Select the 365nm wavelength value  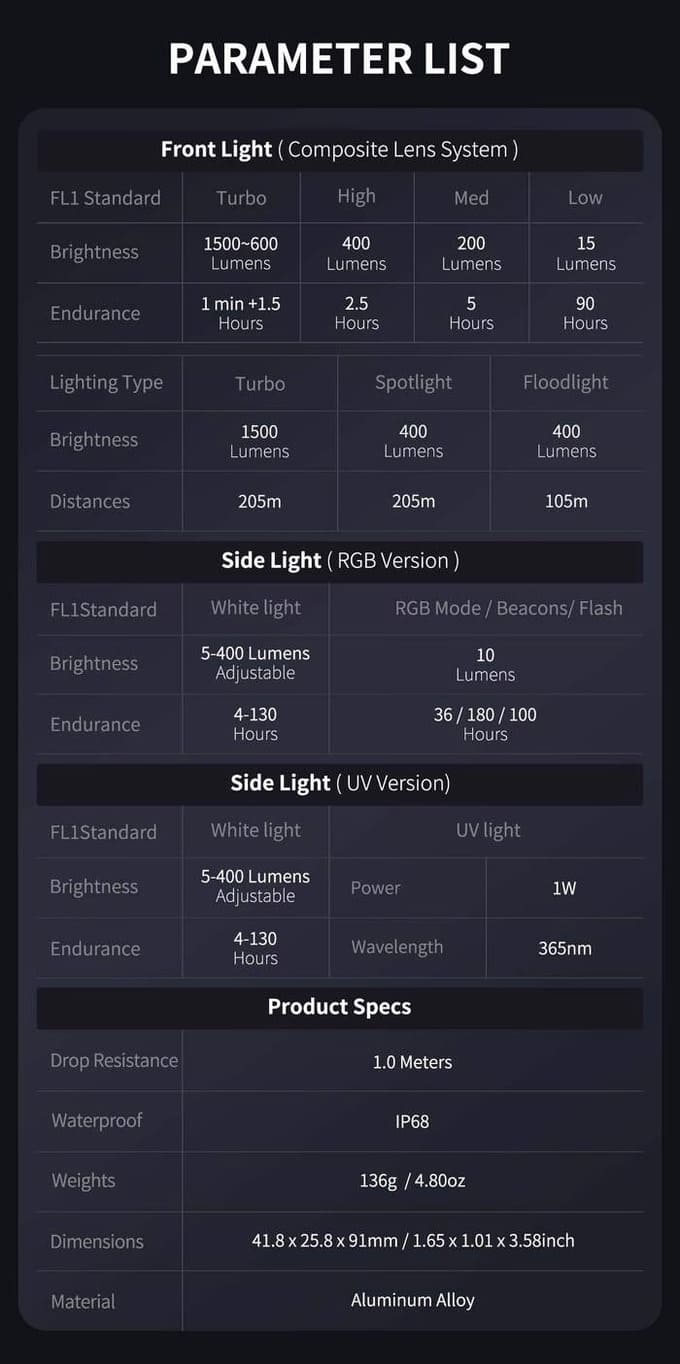[x=564, y=948]
